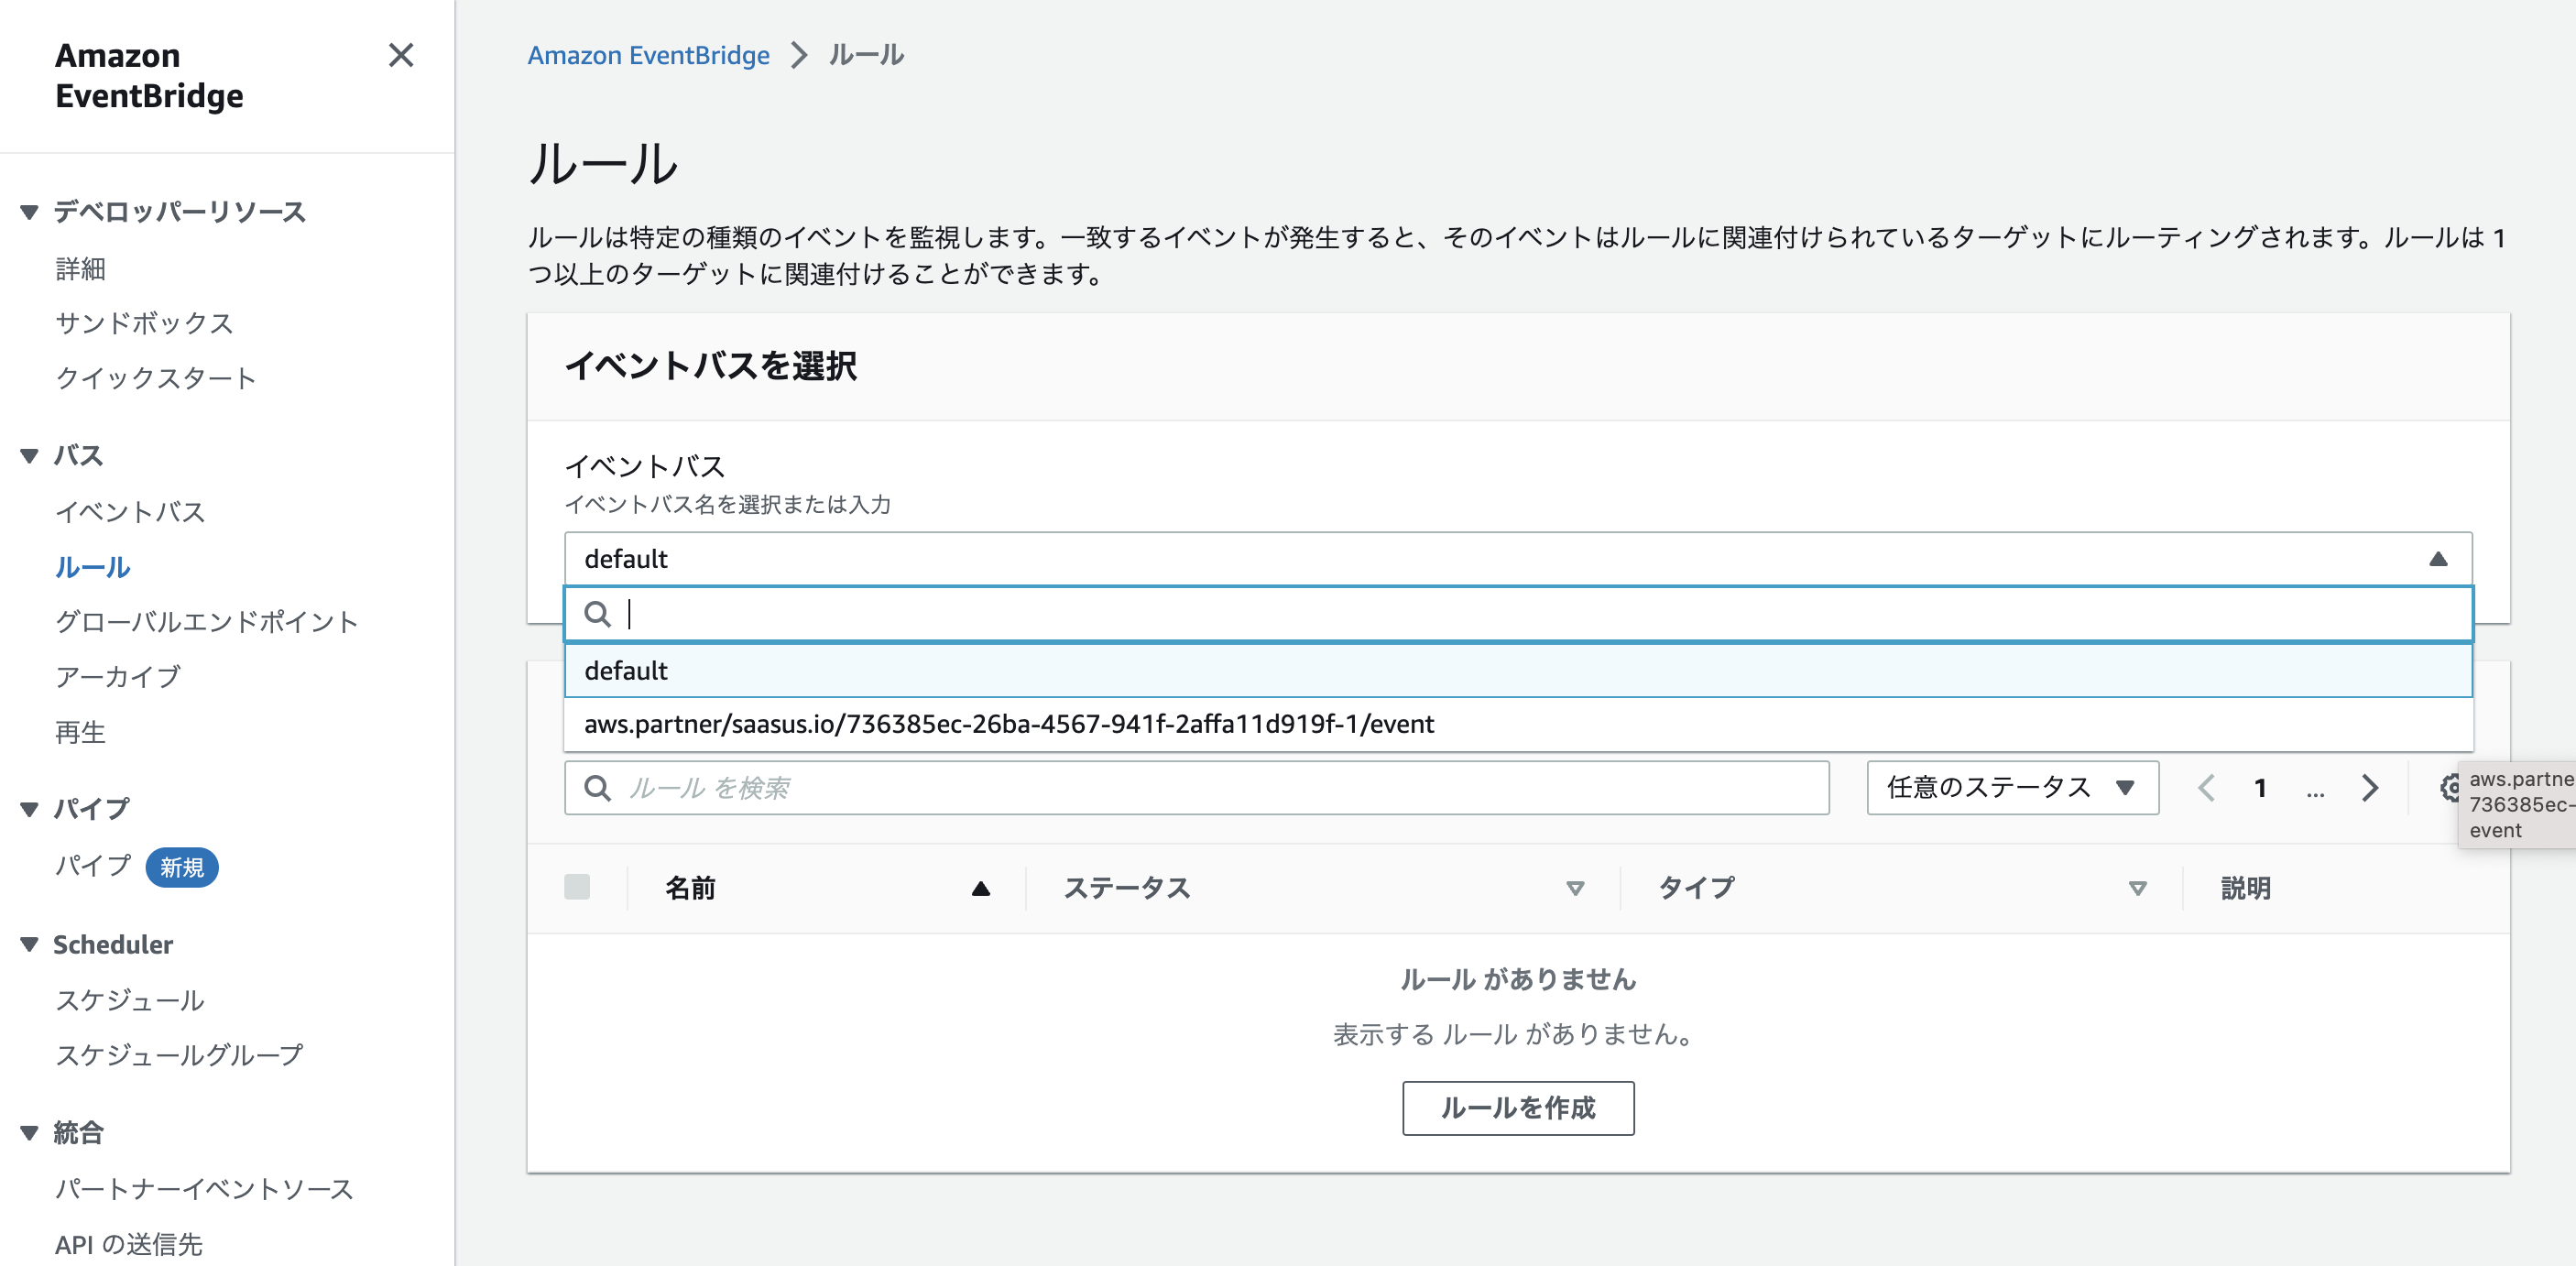
Task: Open パイプ page in the sidebar
Action: click(93, 865)
